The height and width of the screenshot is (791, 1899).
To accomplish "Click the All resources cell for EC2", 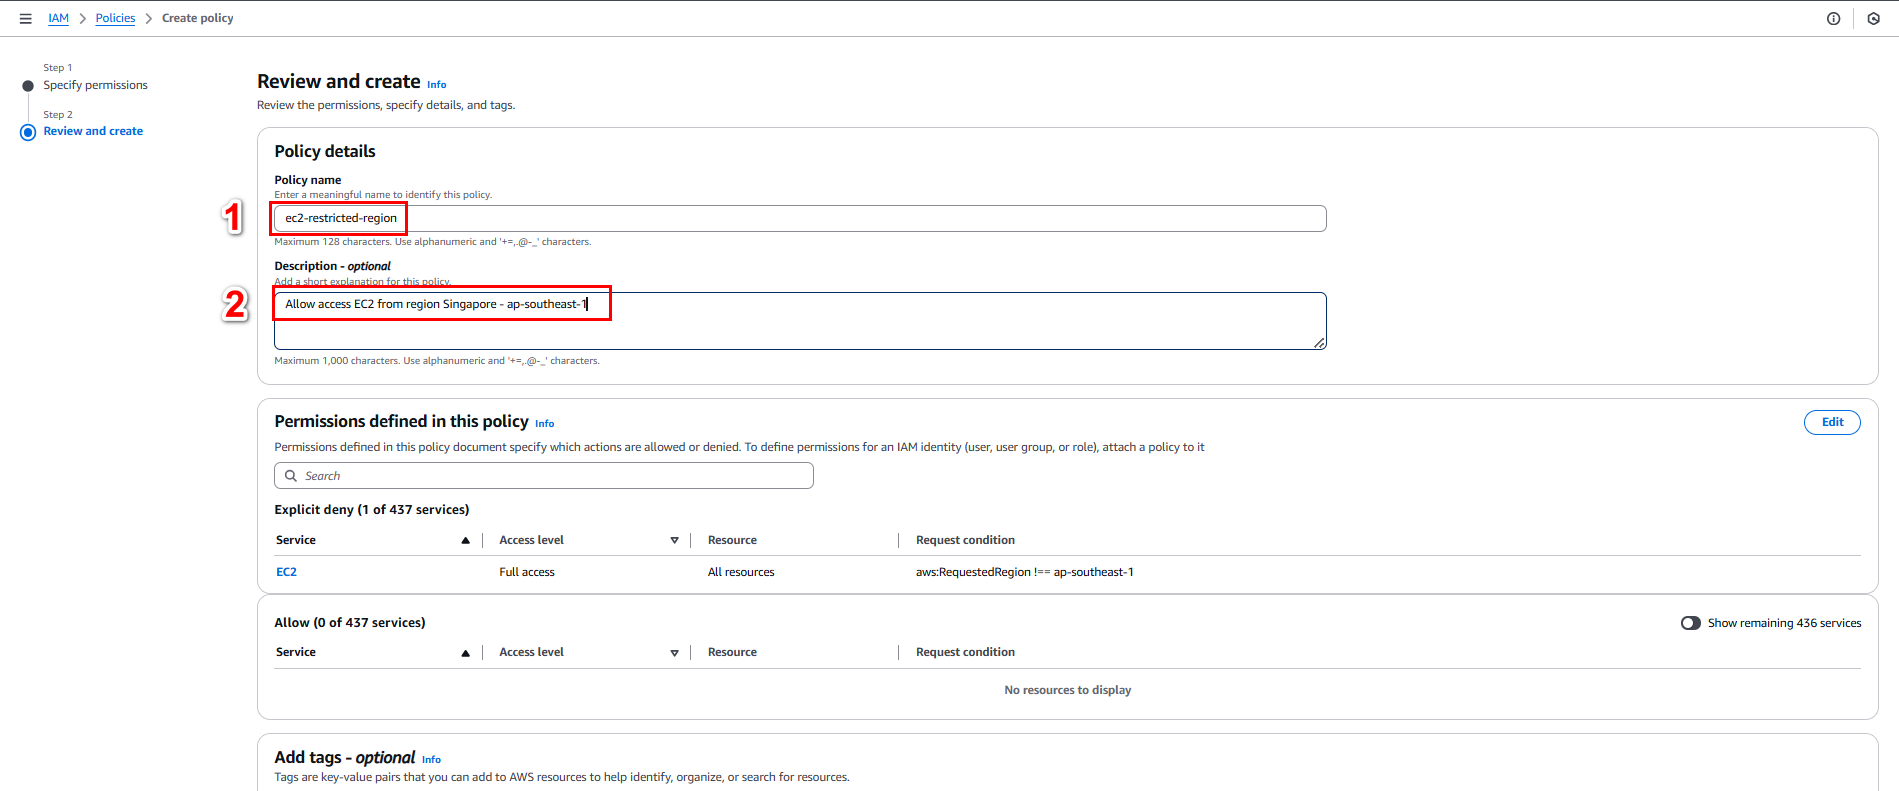I will coord(741,572).
